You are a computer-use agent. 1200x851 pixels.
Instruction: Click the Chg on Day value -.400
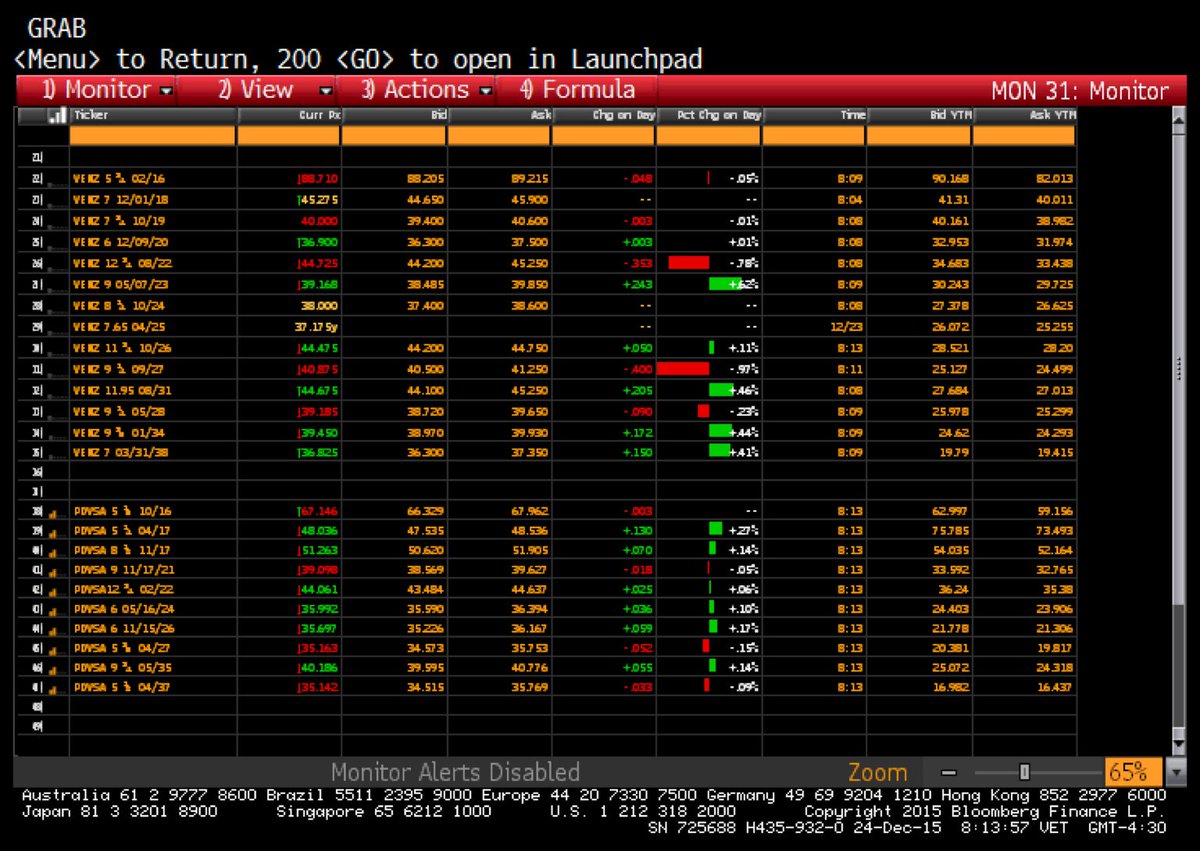coord(638,369)
